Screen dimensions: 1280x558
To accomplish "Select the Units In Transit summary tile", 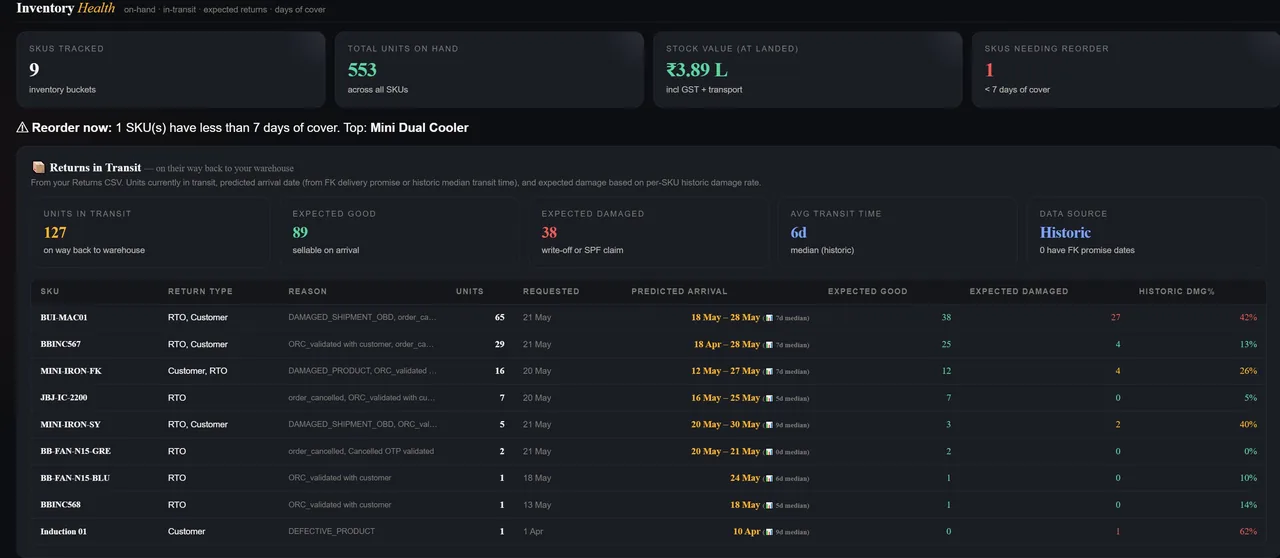I will pos(149,232).
